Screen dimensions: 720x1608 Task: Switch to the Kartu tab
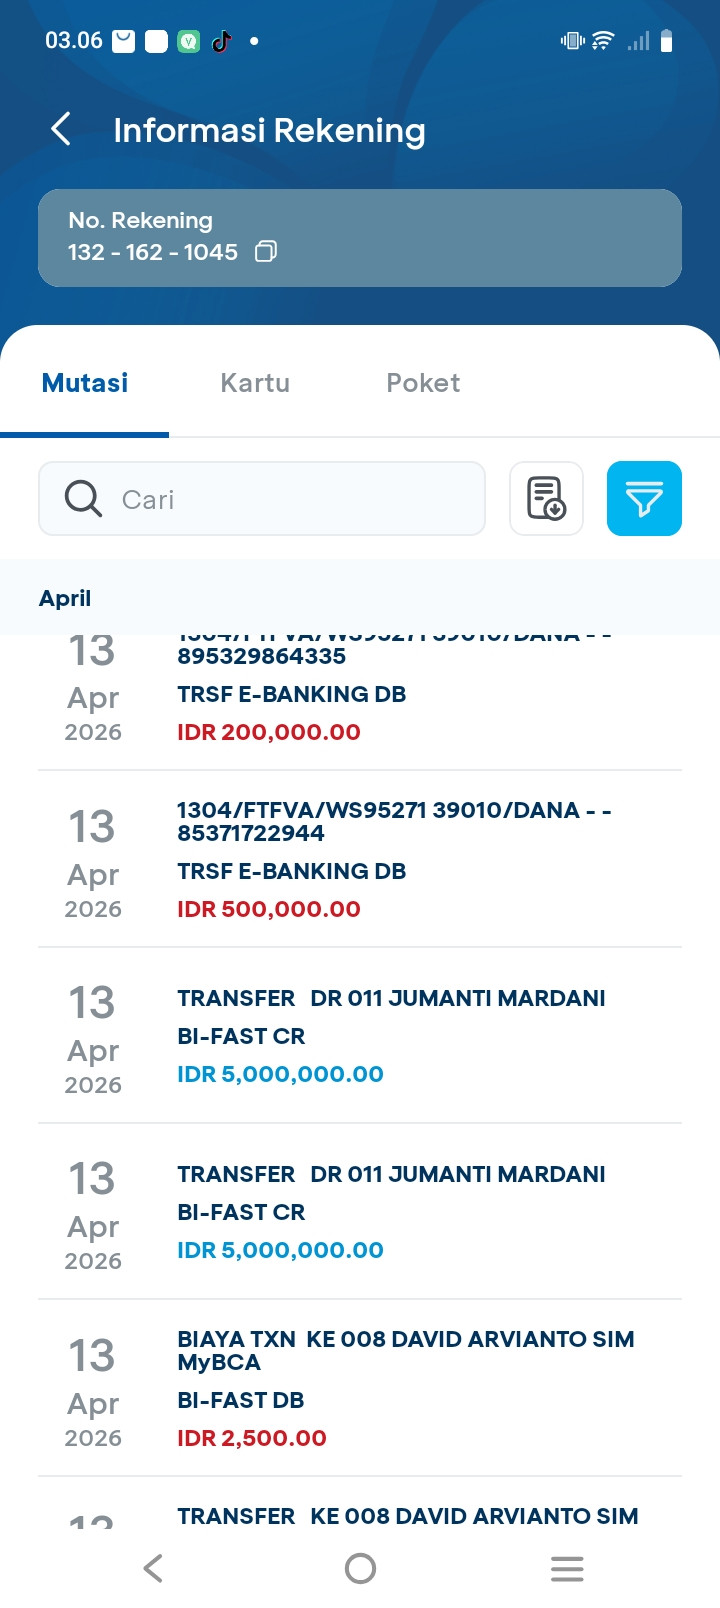point(255,383)
